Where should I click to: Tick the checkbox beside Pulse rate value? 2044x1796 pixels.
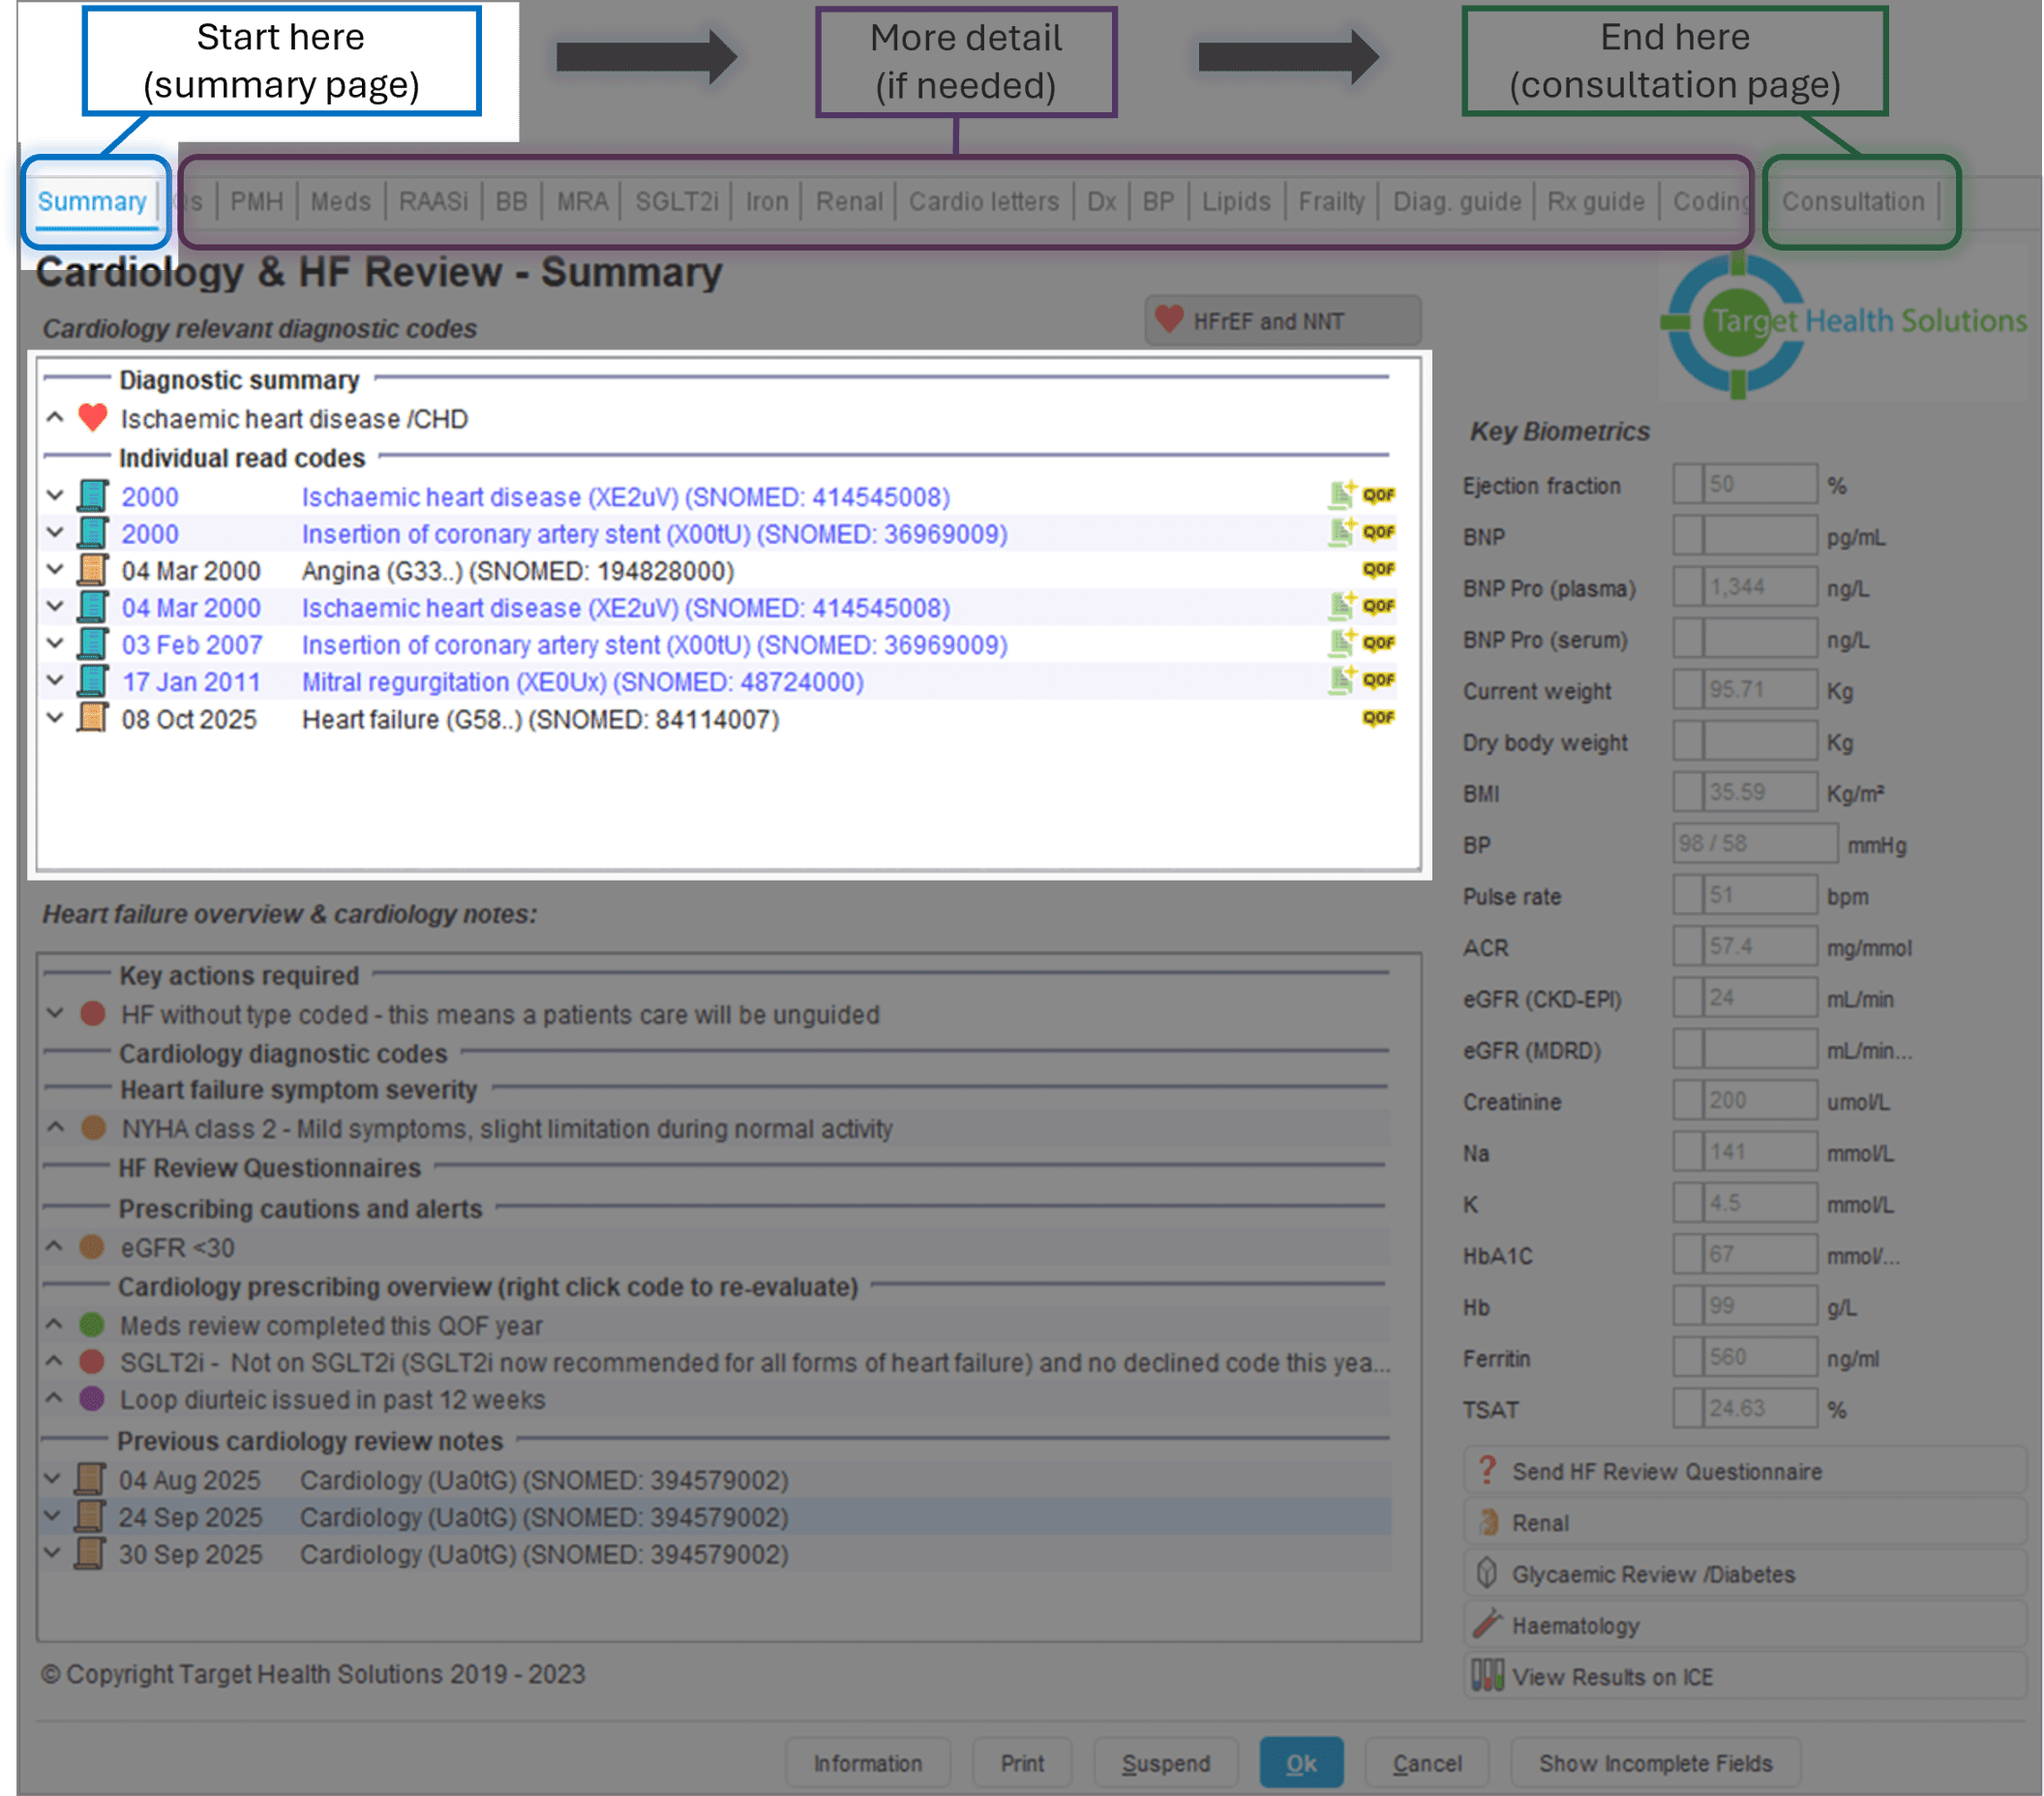(1688, 895)
